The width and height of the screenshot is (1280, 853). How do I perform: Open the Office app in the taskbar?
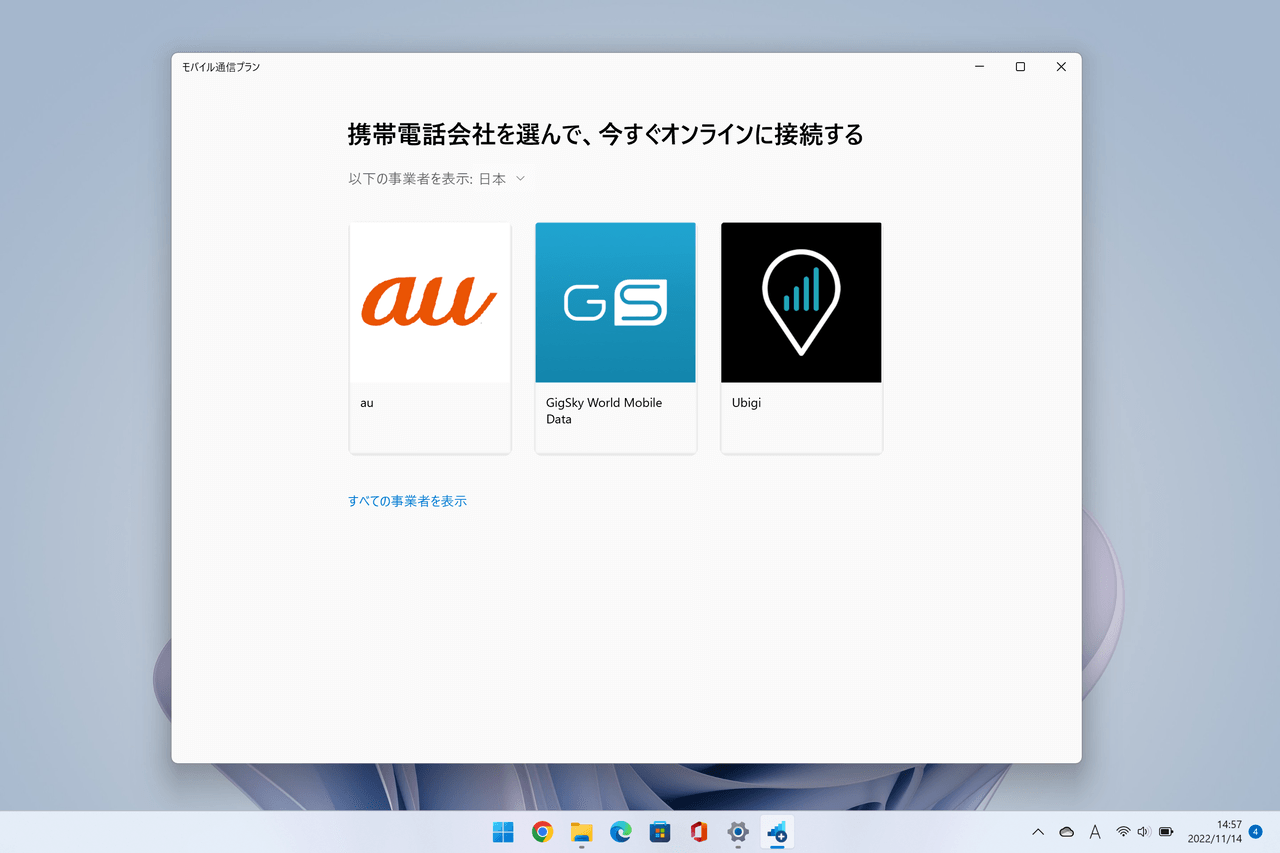(698, 832)
